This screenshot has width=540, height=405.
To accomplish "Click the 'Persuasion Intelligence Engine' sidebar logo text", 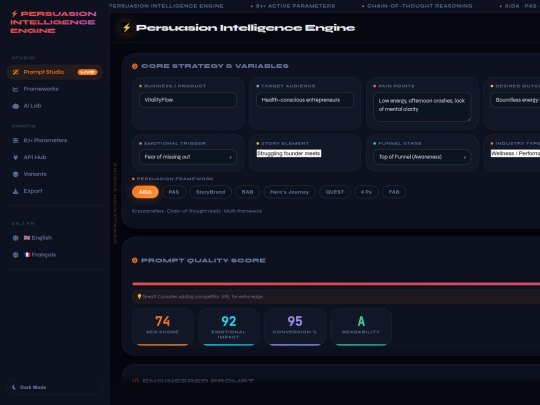I will (53, 22).
